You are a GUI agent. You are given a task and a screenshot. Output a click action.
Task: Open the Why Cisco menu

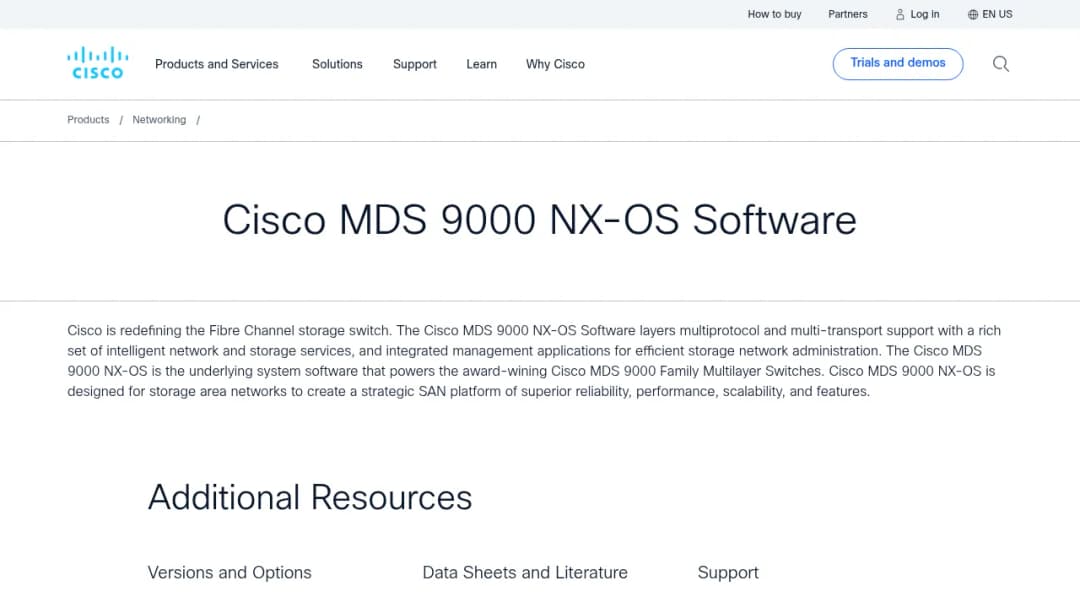pos(555,64)
